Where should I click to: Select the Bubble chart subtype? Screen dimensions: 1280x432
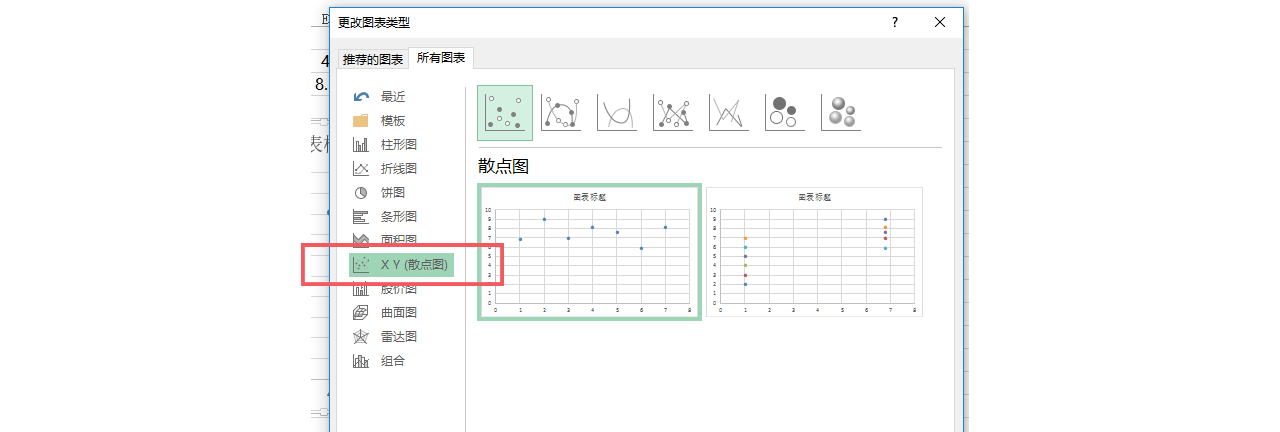click(785, 113)
